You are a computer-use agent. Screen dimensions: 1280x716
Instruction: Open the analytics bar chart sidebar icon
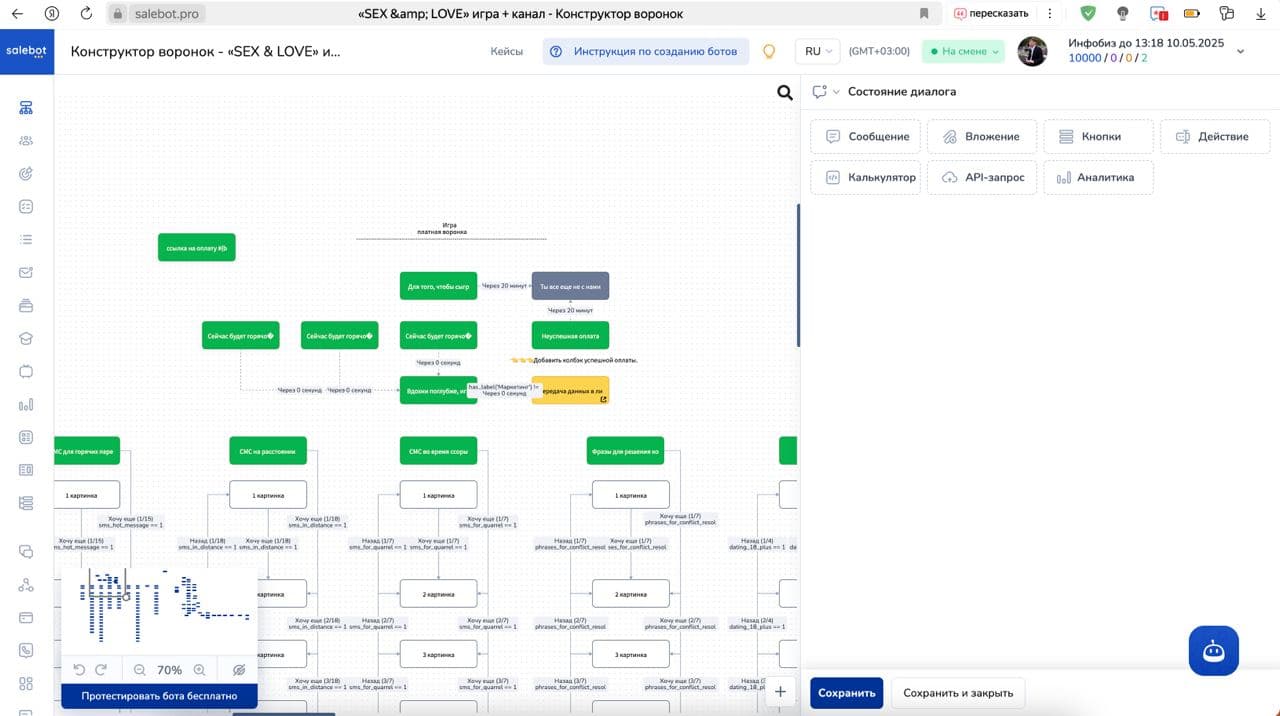tap(26, 405)
